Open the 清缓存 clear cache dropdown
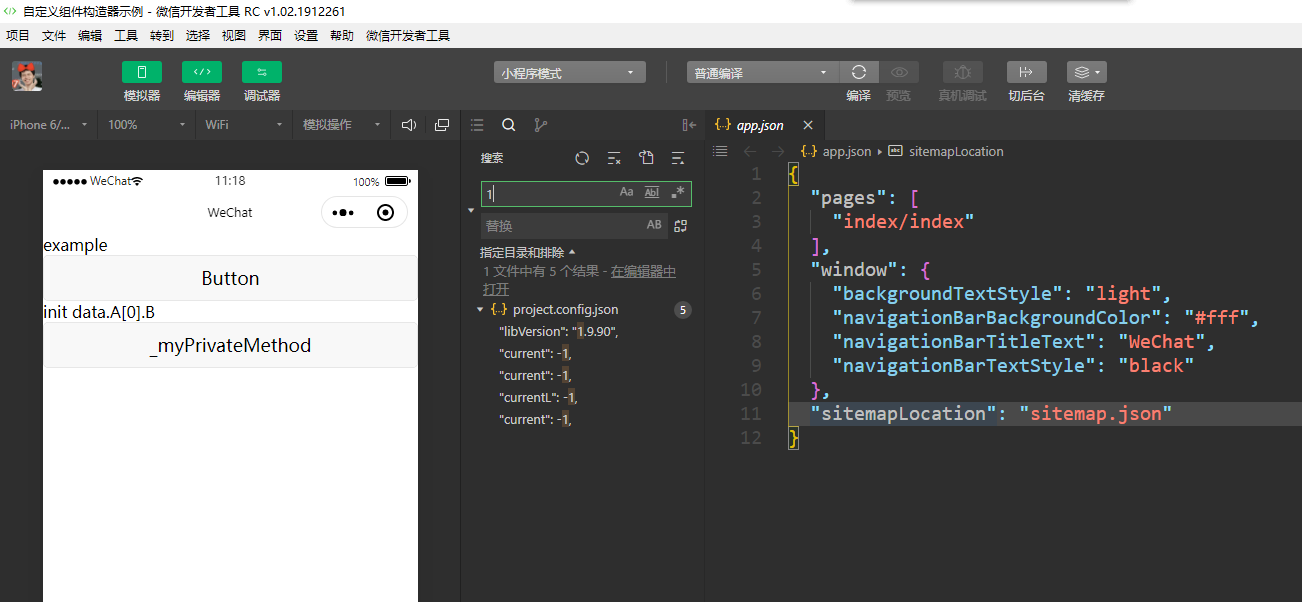This screenshot has width=1302, height=602. pyautogui.click(x=1086, y=72)
